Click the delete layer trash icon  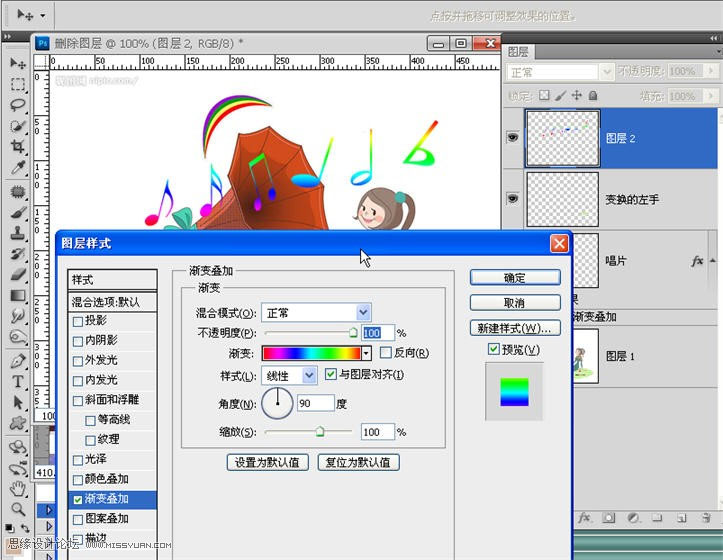pos(705,518)
